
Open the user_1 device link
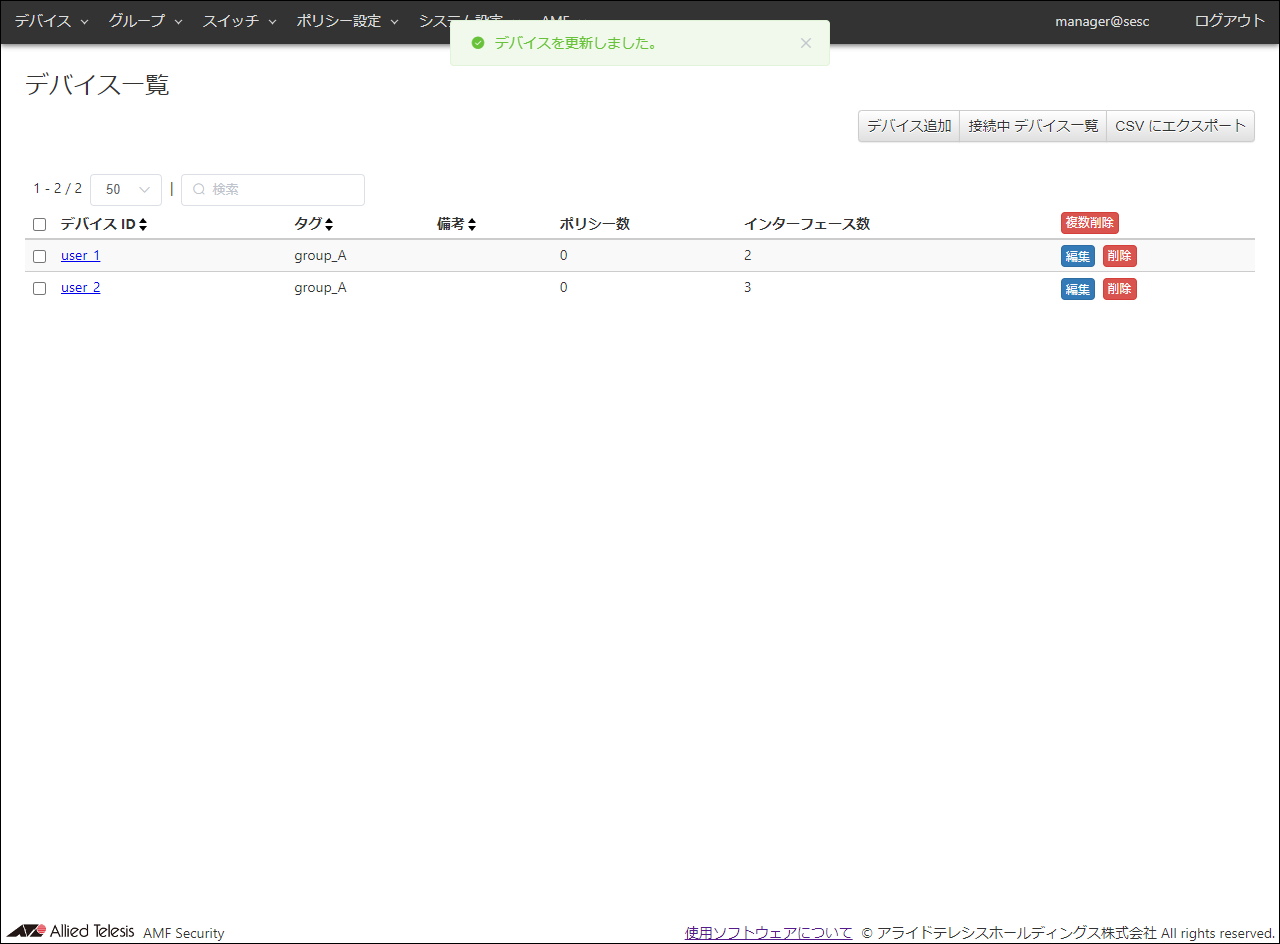tap(80, 256)
